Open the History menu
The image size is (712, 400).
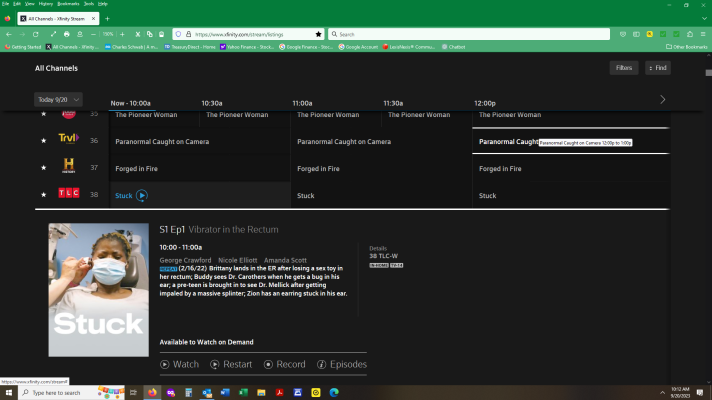[x=45, y=4]
